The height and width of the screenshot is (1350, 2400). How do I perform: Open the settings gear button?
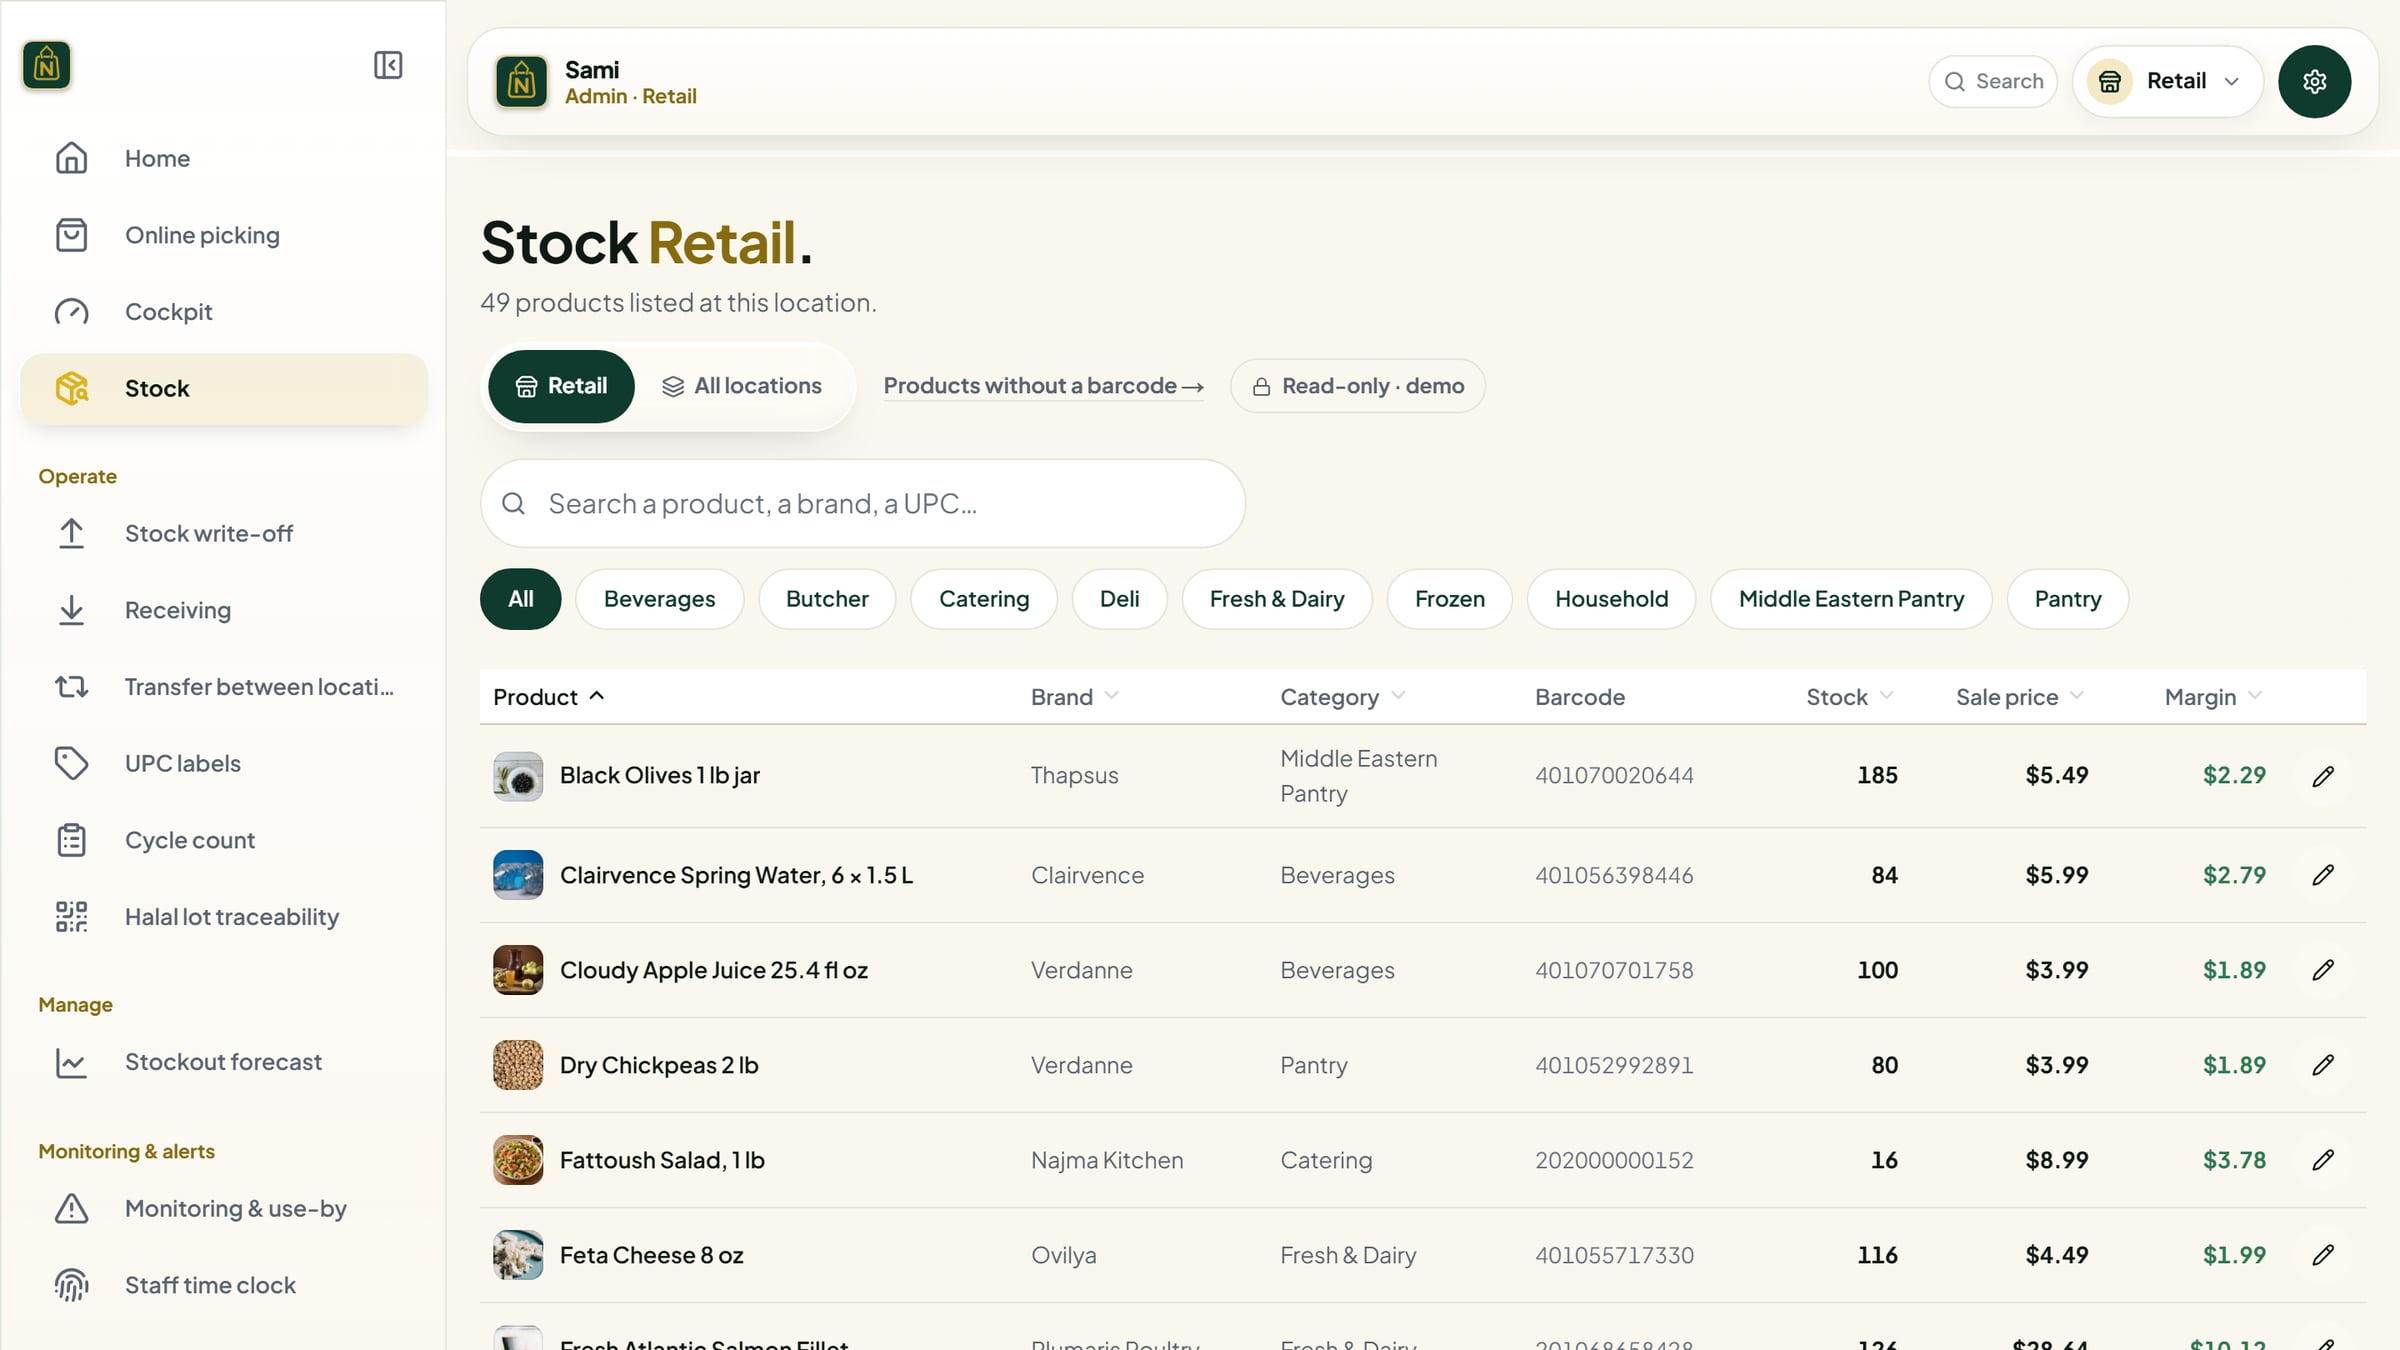coord(2314,81)
